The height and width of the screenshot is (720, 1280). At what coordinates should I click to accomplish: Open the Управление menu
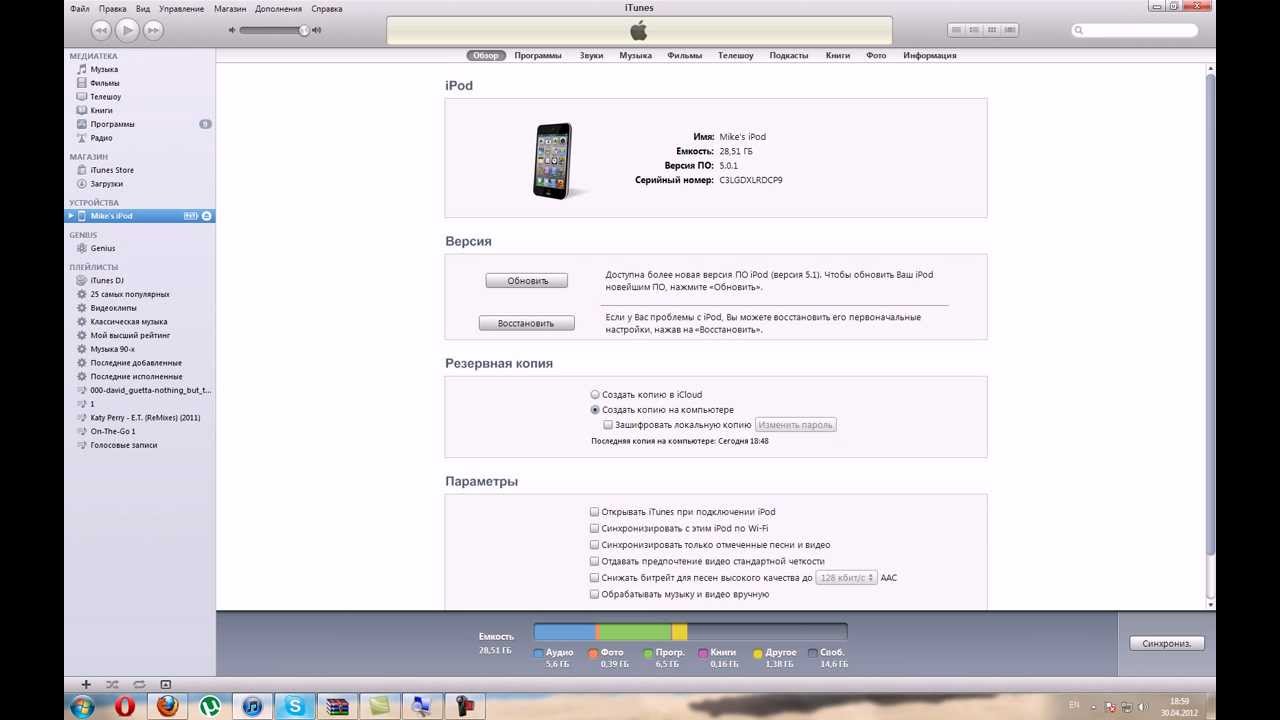[181, 9]
